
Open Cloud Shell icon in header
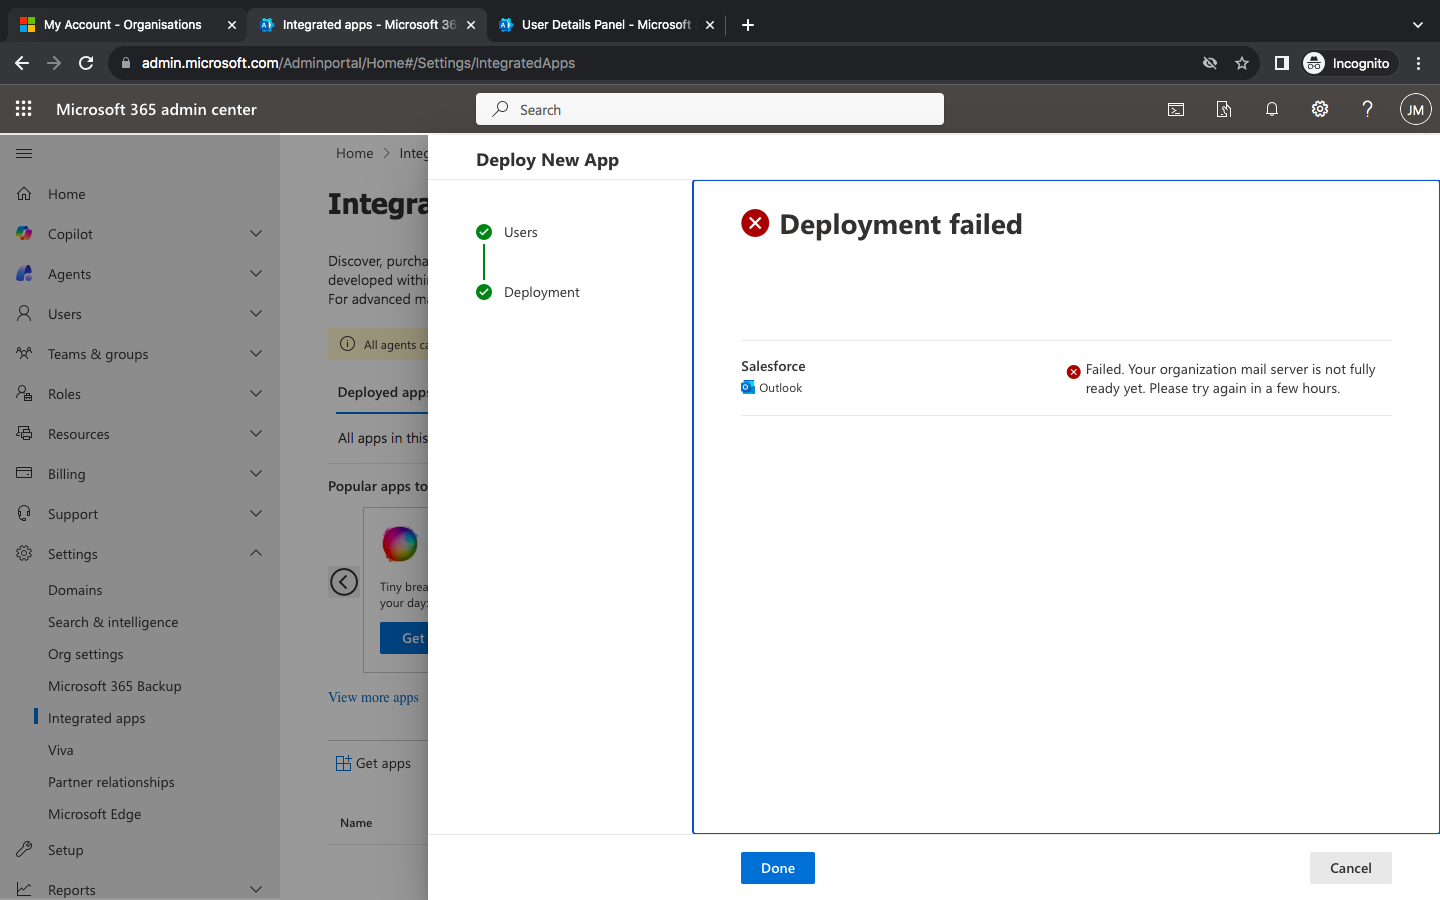click(x=1176, y=109)
